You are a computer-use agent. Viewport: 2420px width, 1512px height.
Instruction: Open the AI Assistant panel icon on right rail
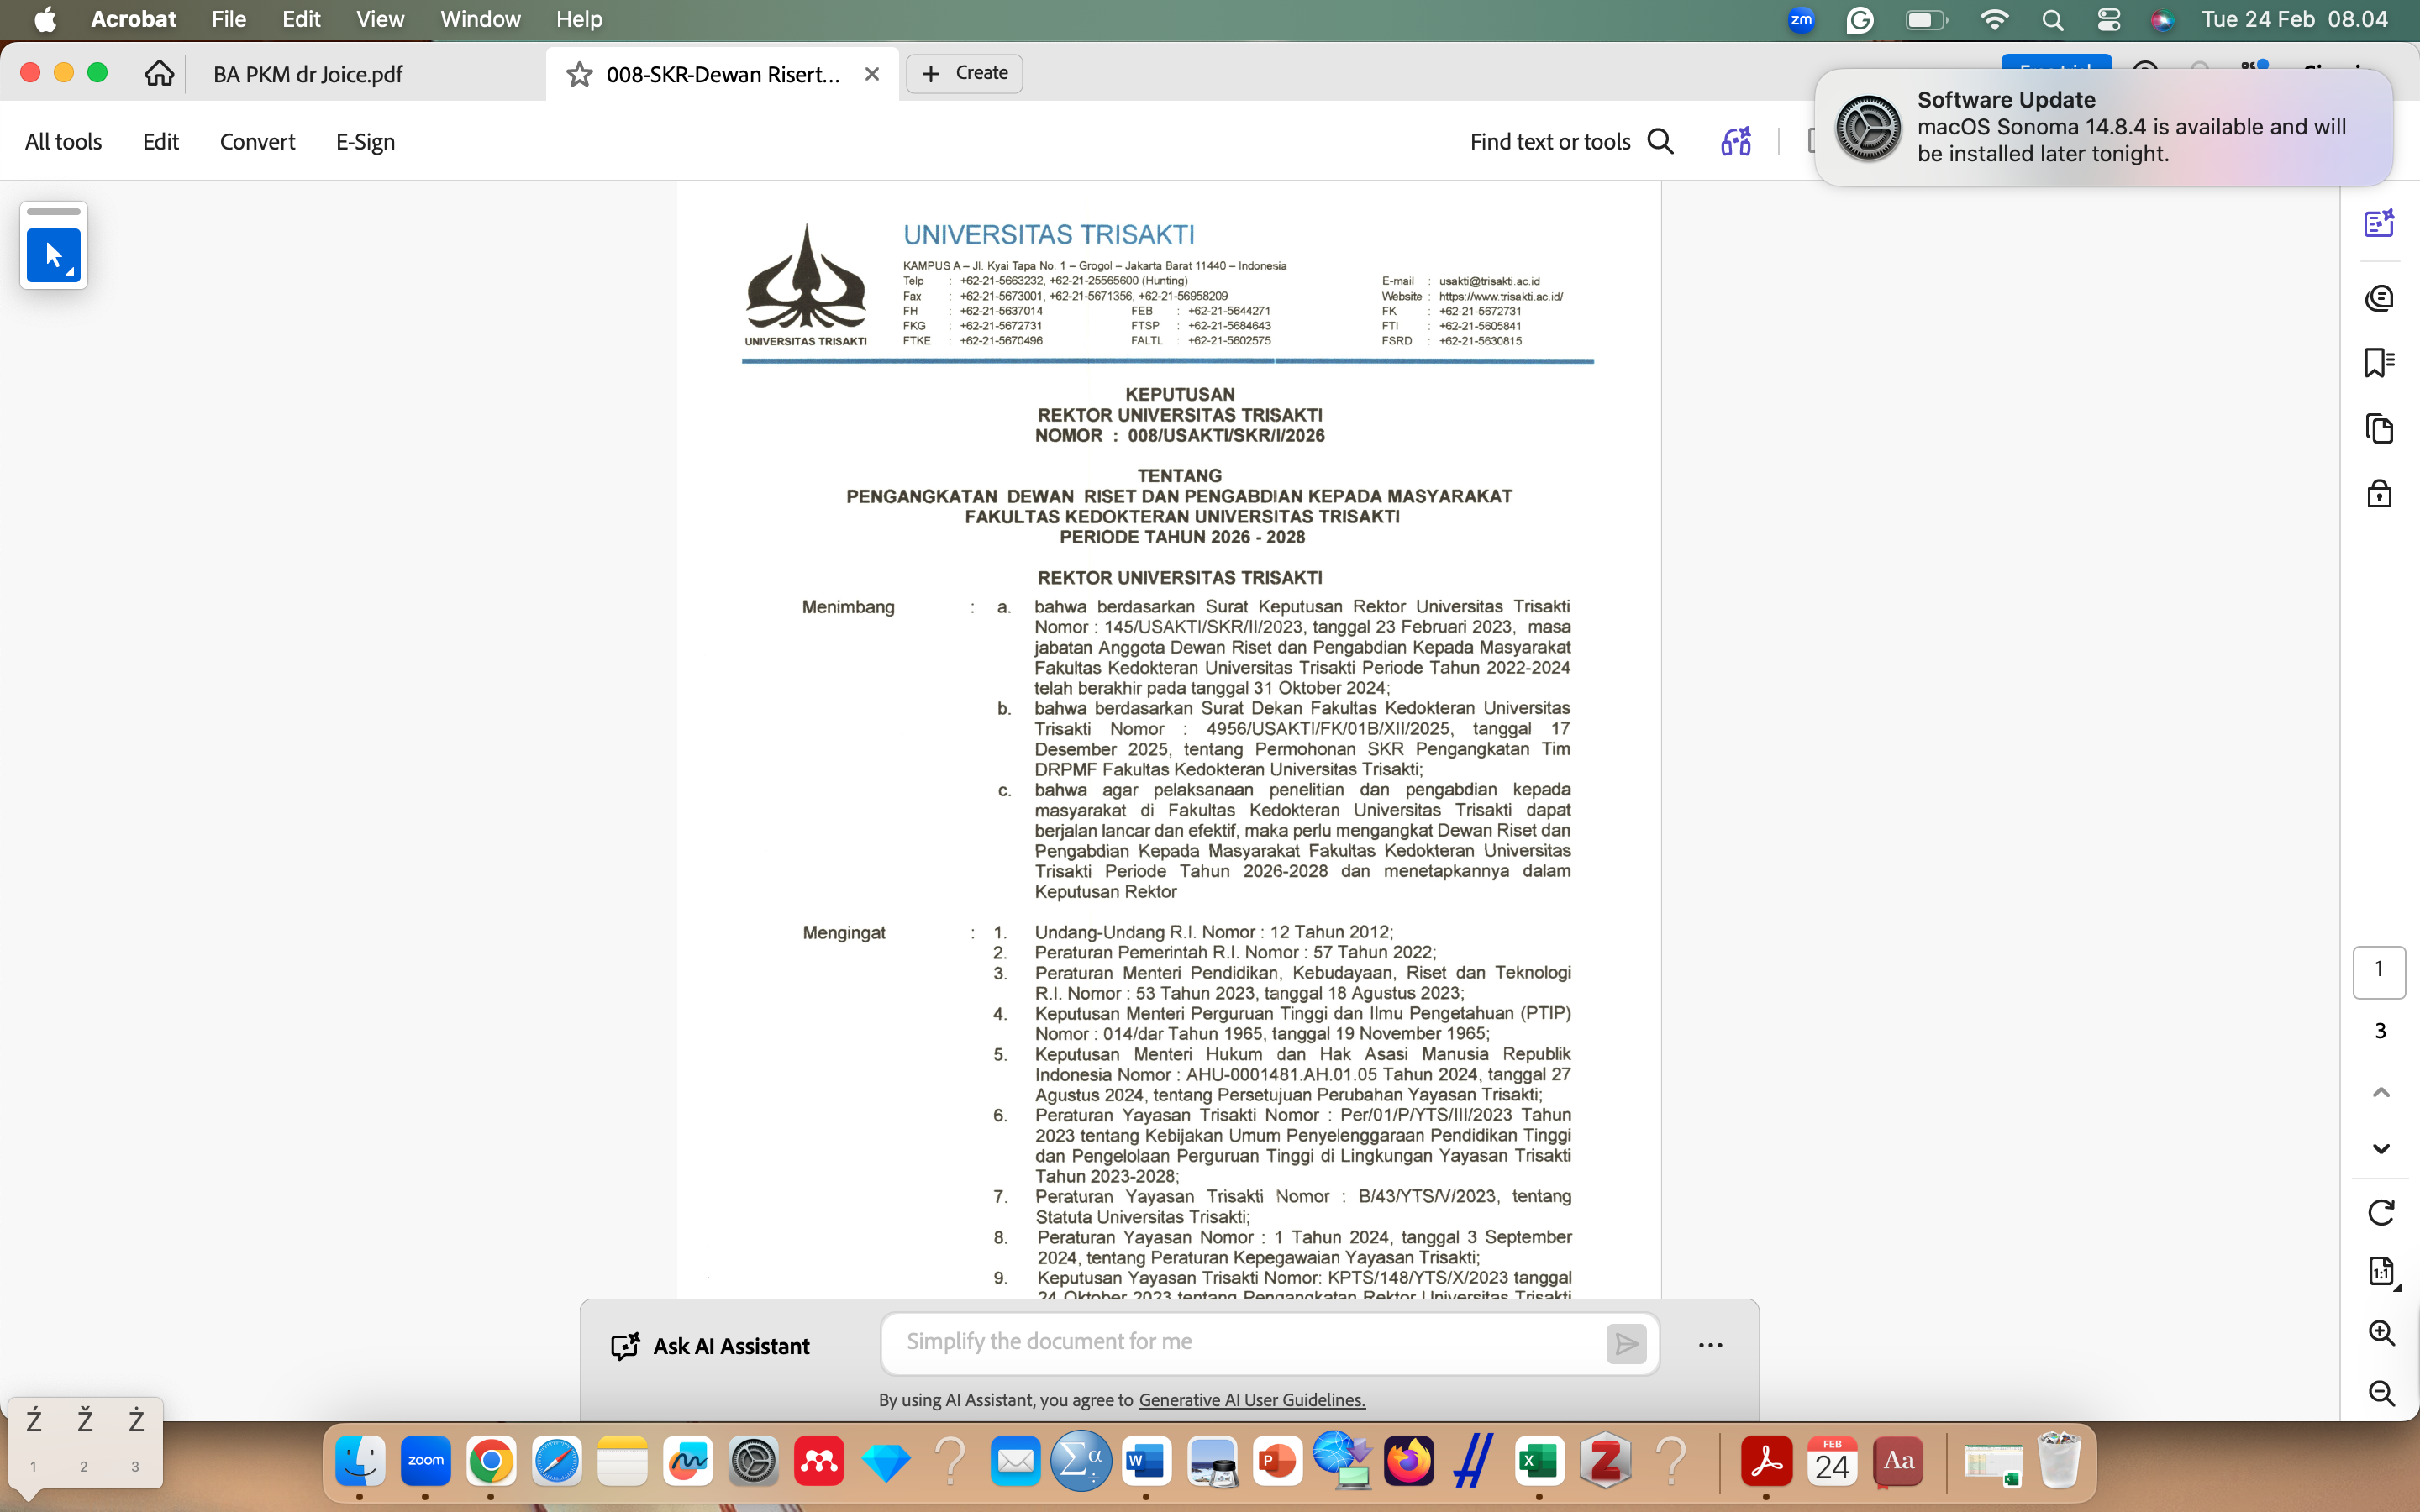(2379, 223)
